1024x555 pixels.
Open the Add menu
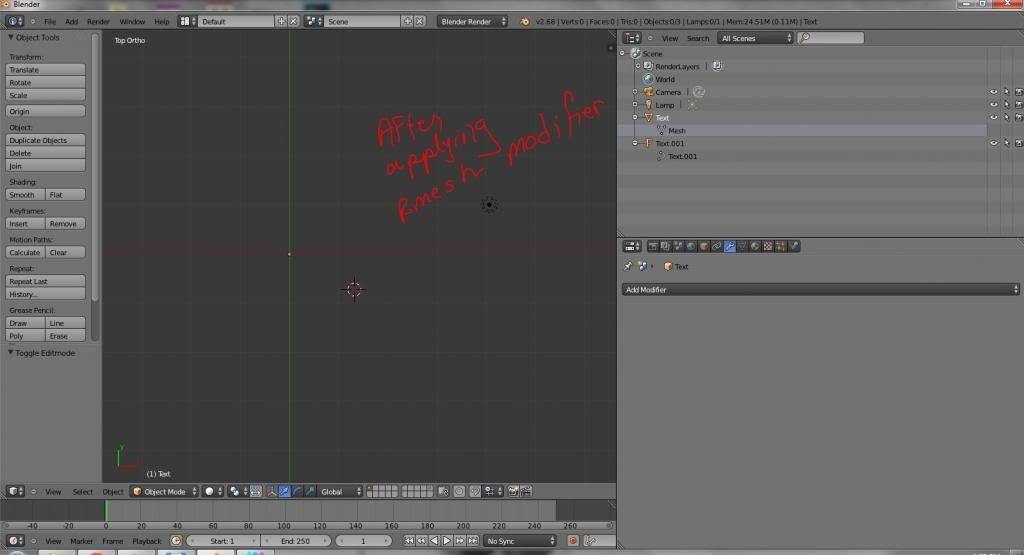71,22
